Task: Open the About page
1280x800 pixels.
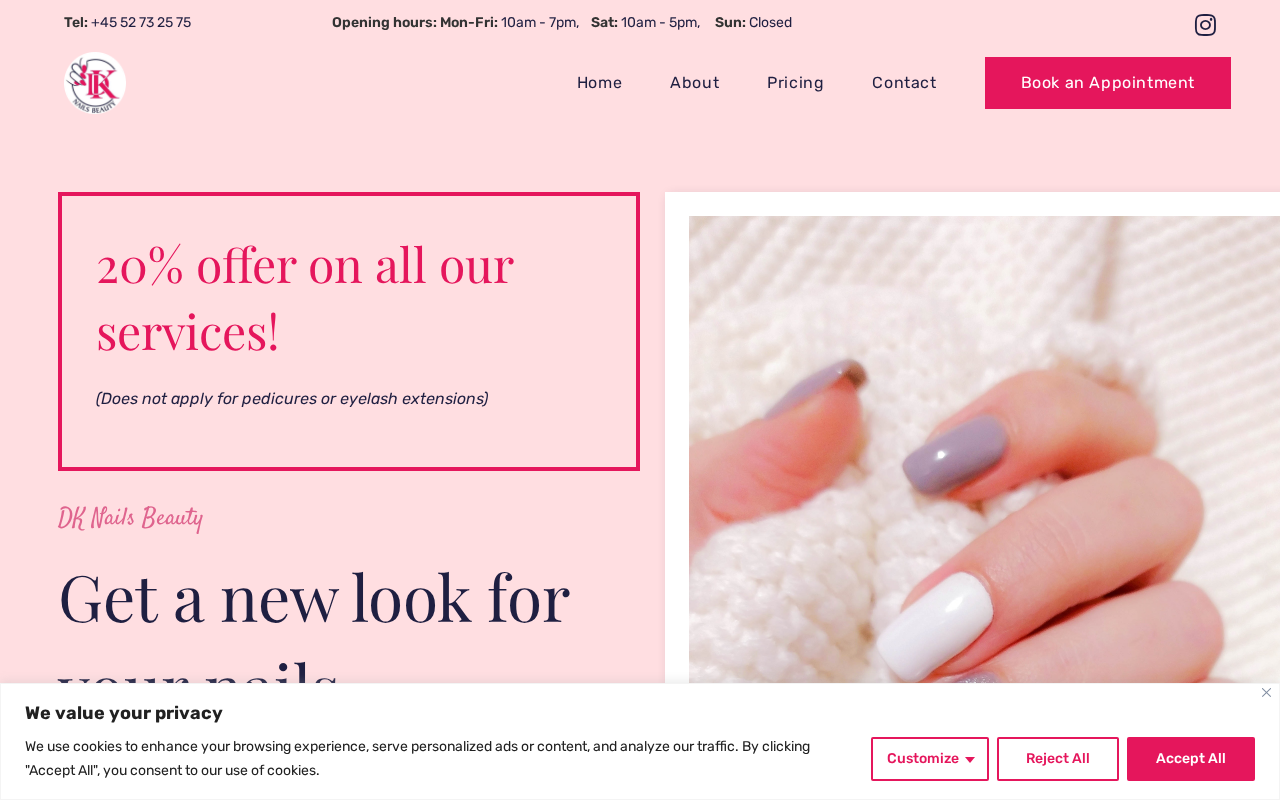Action: pos(694,83)
